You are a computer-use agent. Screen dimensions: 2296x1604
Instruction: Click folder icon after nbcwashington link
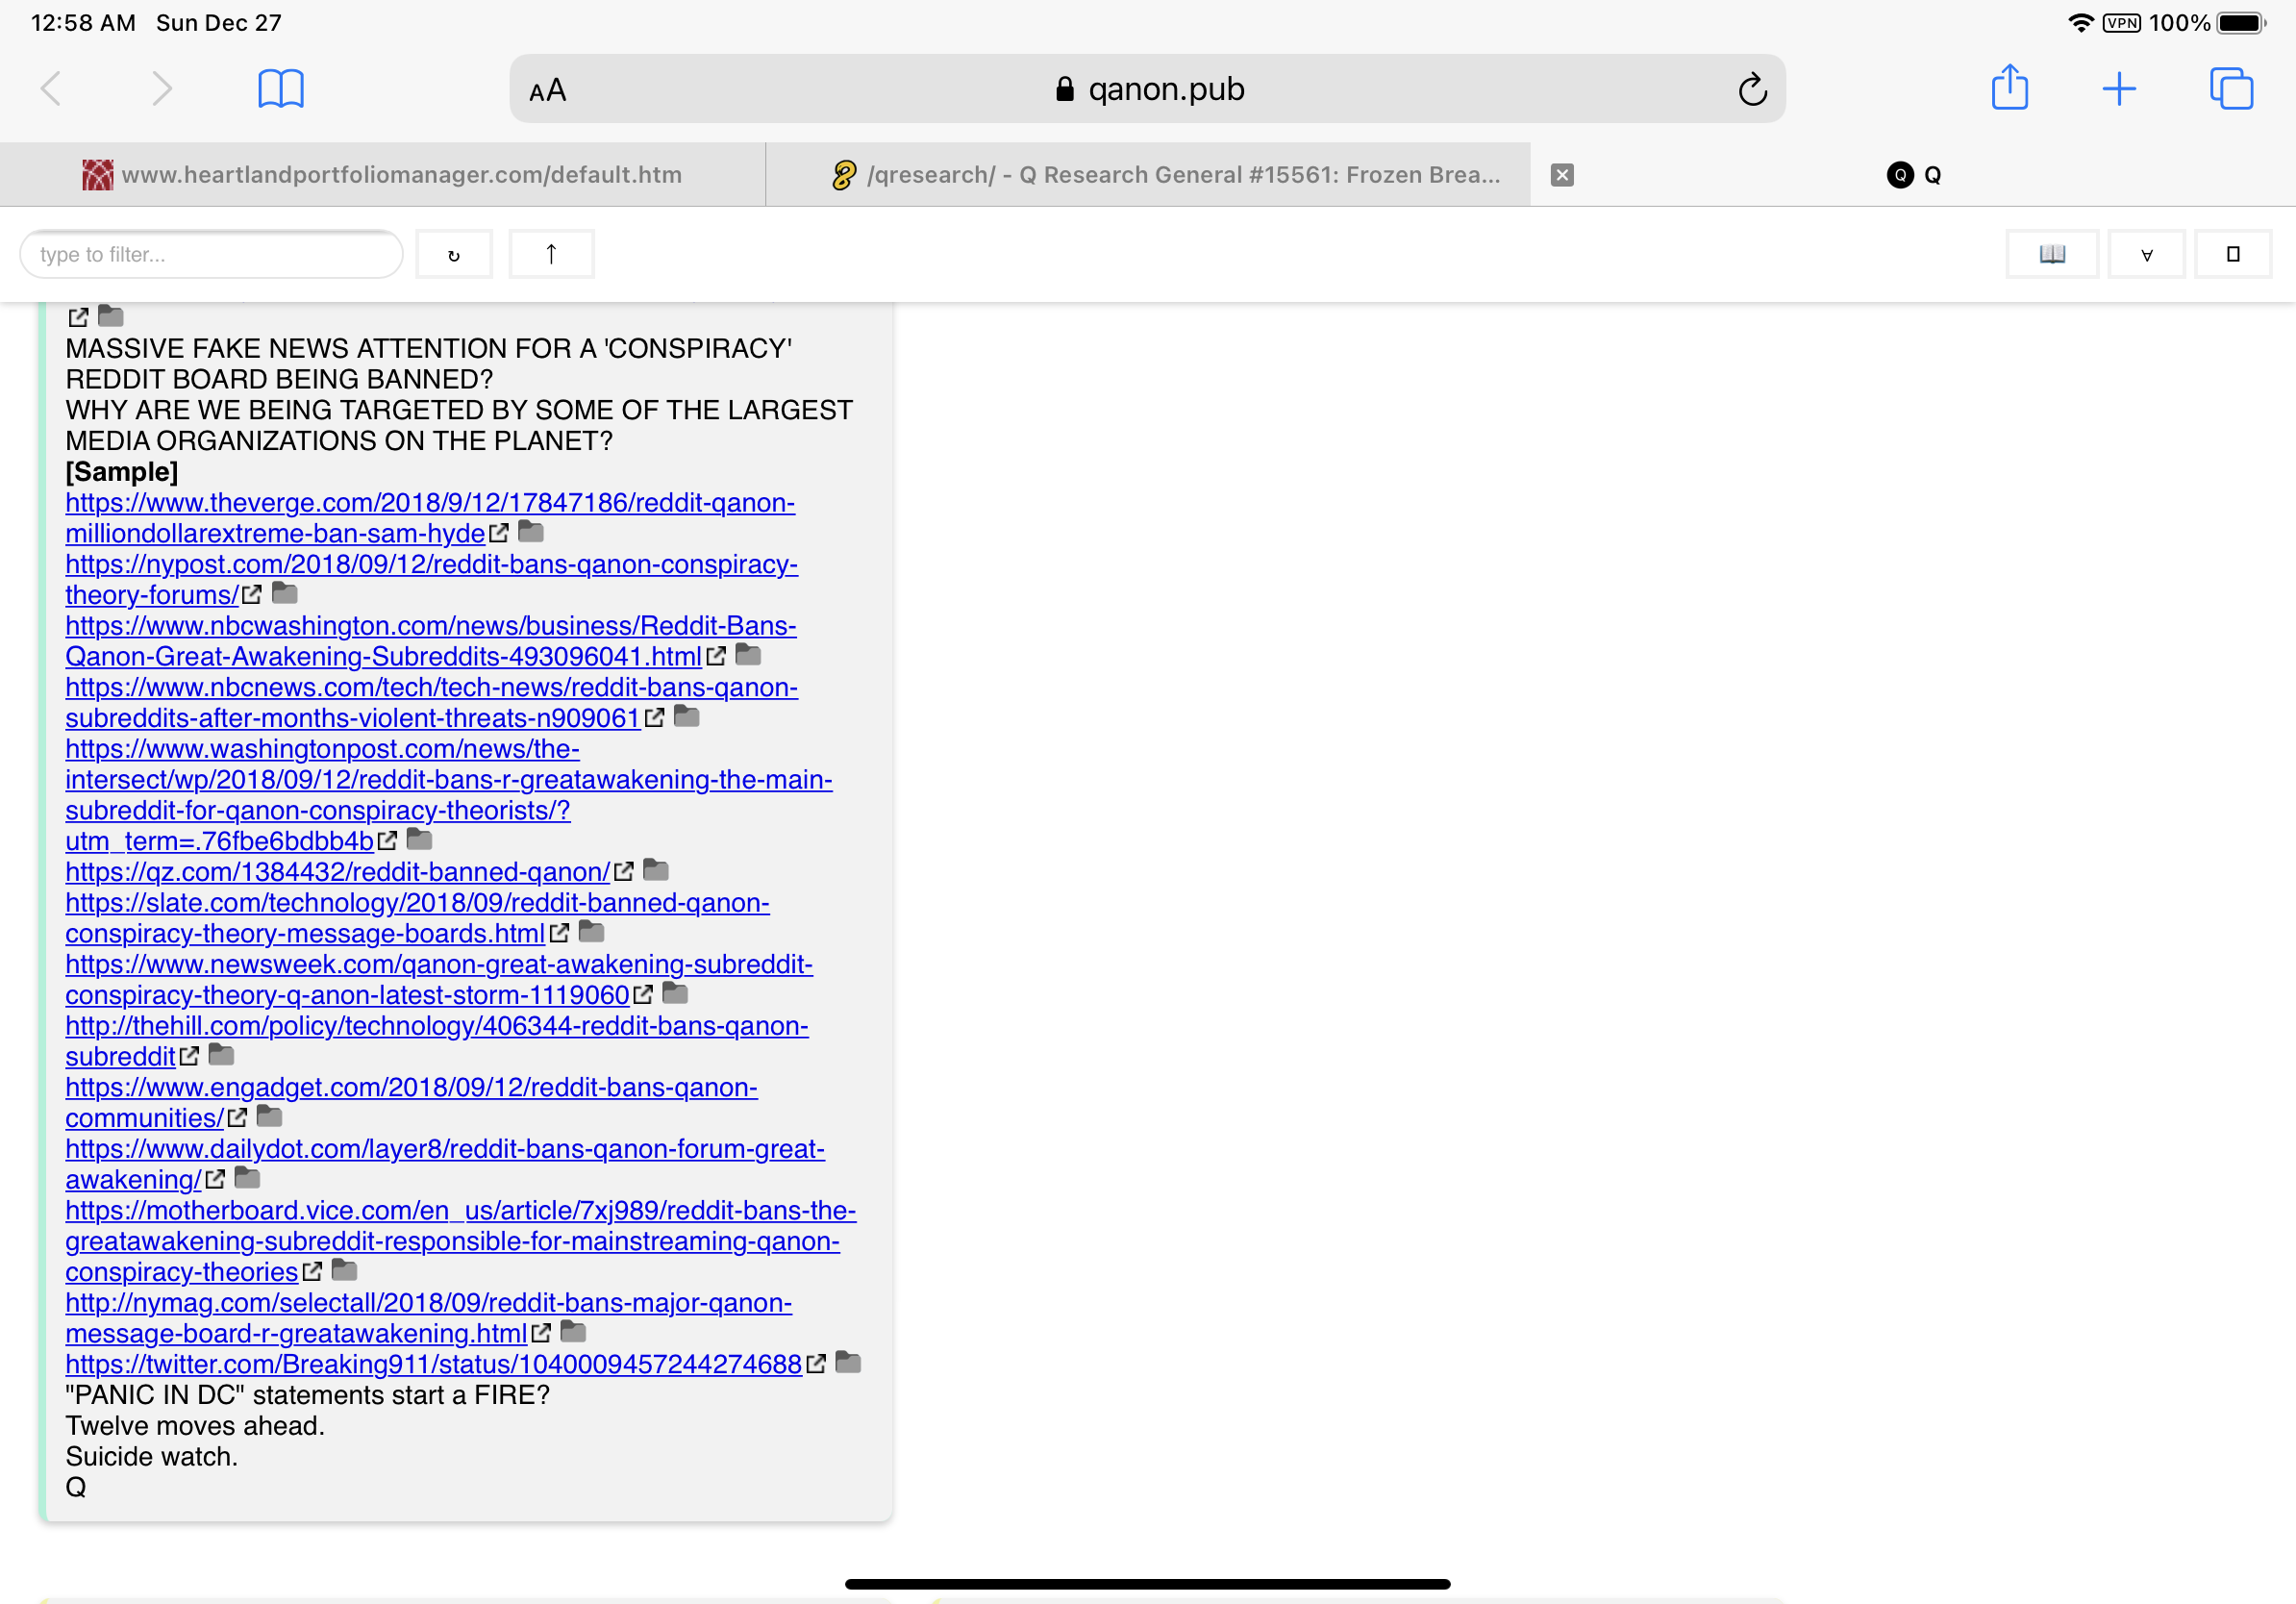coord(748,655)
